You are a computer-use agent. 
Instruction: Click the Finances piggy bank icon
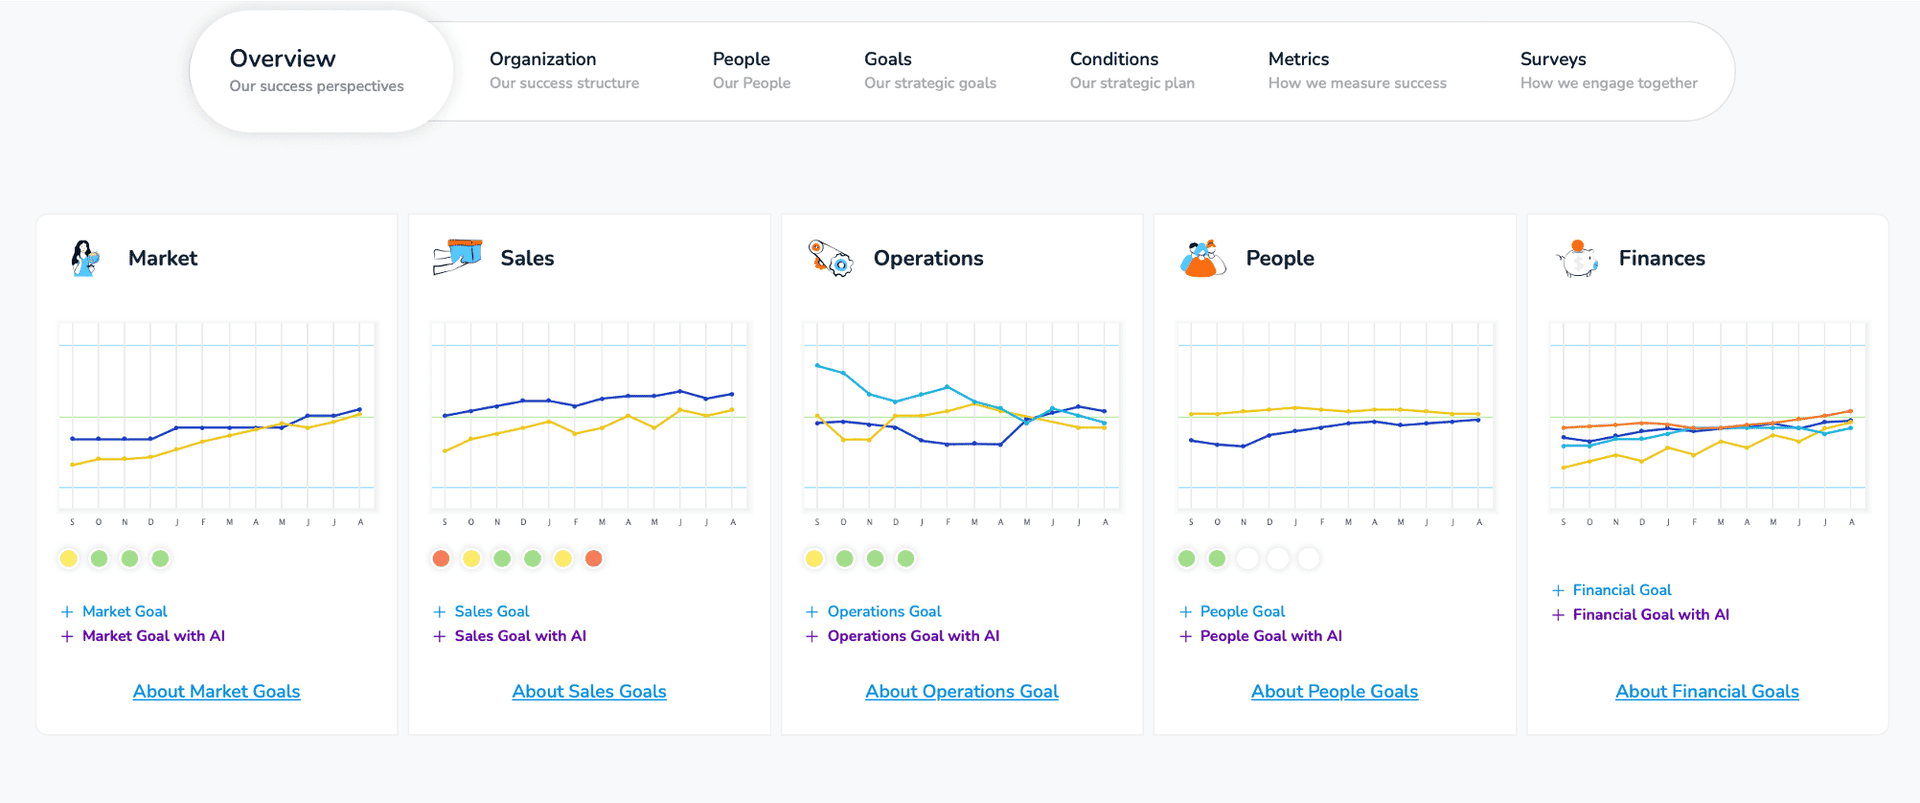click(x=1577, y=258)
